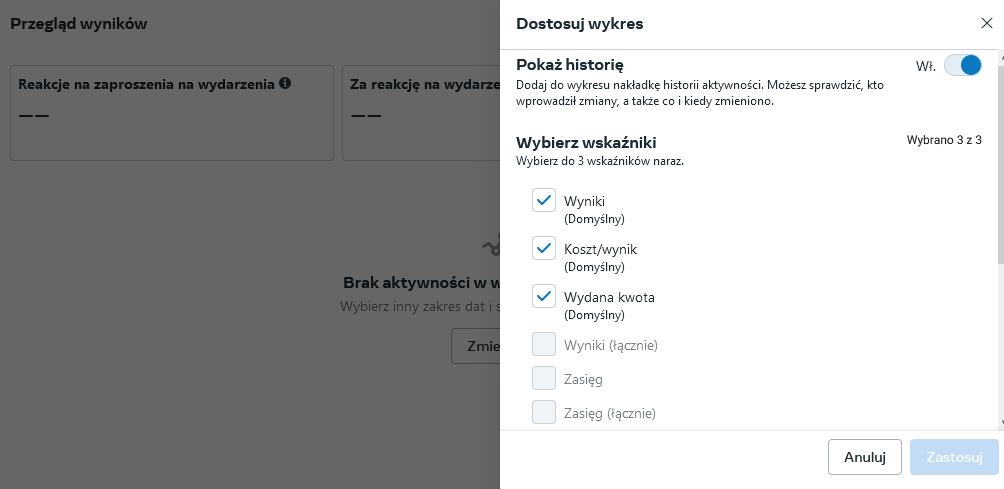
Task: Select the Zasięg checkbox
Action: coord(544,379)
